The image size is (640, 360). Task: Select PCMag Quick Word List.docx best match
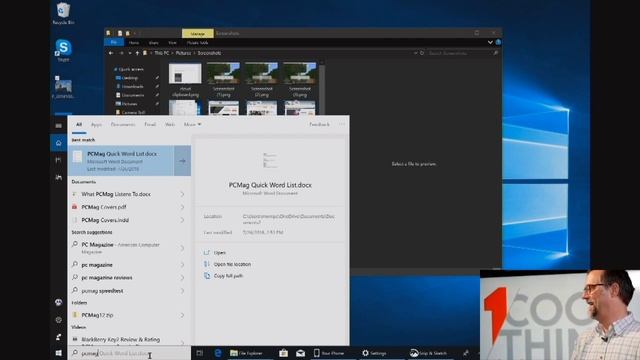(x=121, y=161)
